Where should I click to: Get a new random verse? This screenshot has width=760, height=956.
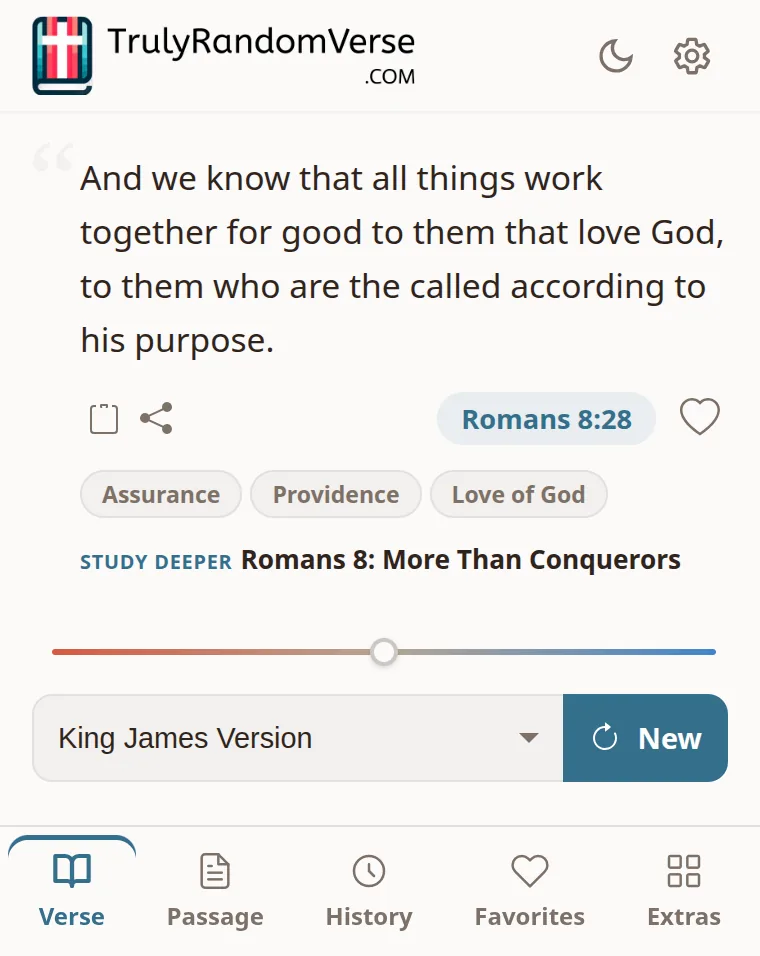click(645, 738)
